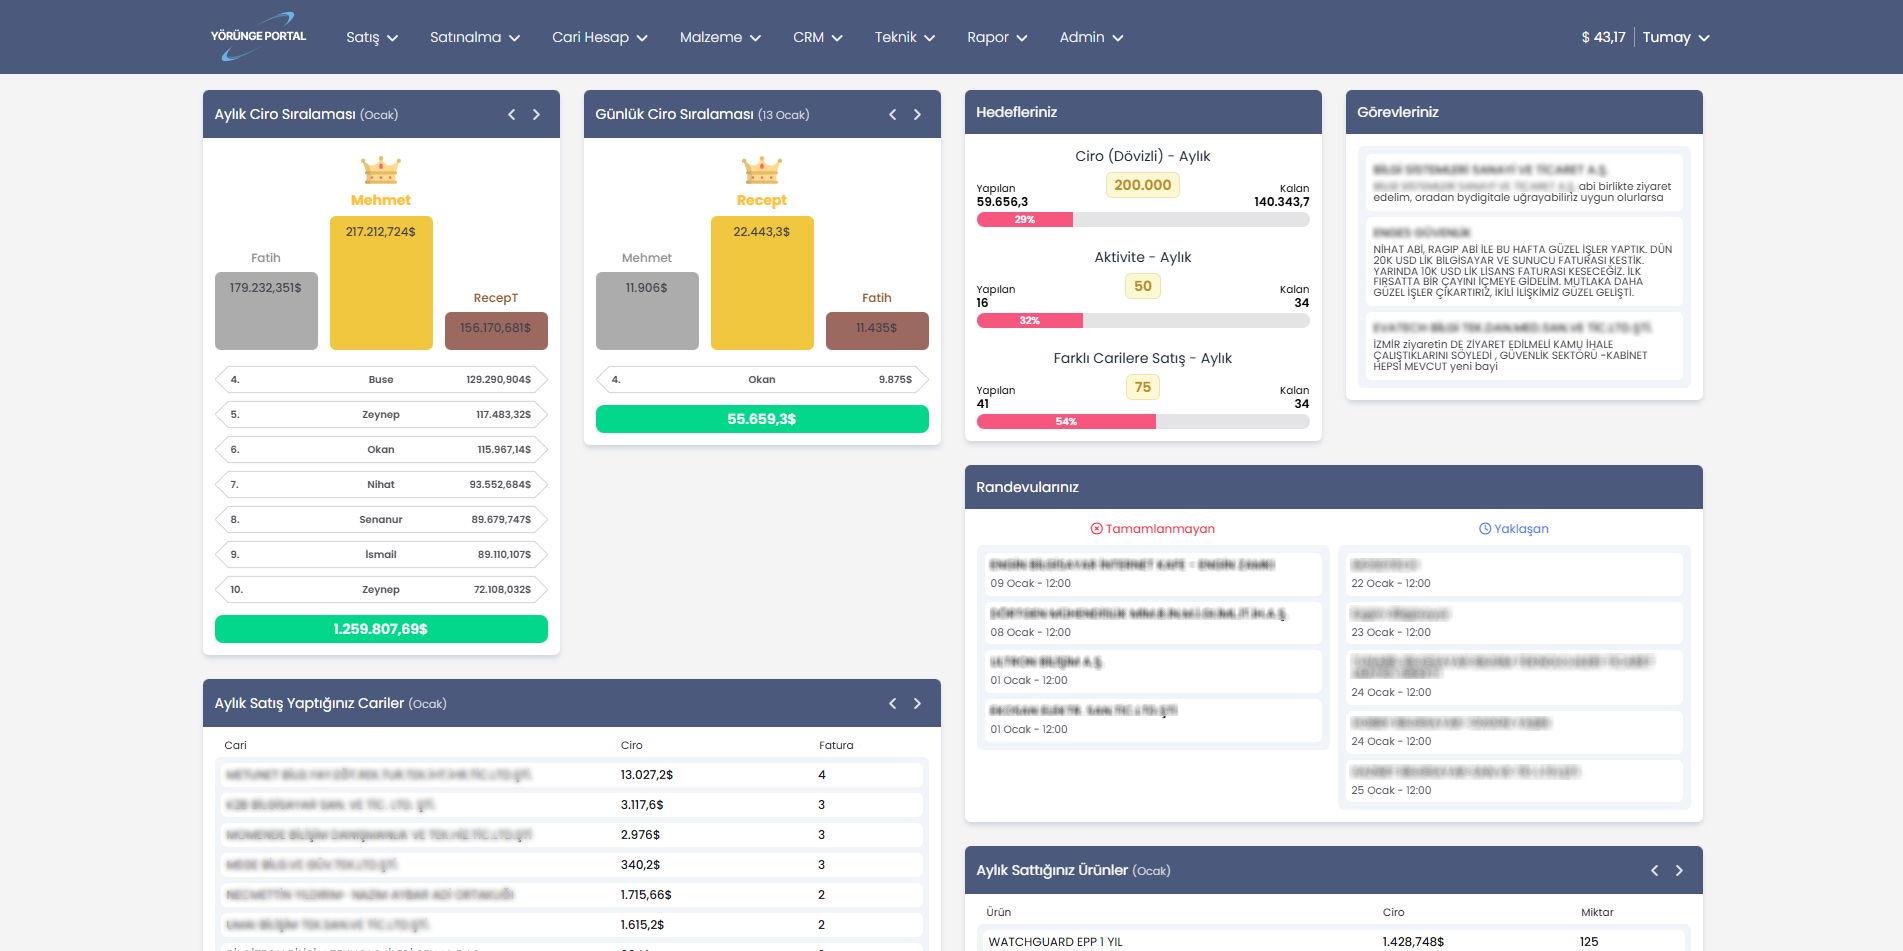Viewport: 1903px width, 951px height.
Task: Click the green monthly total 1.259.807,69$
Action: click(380, 629)
